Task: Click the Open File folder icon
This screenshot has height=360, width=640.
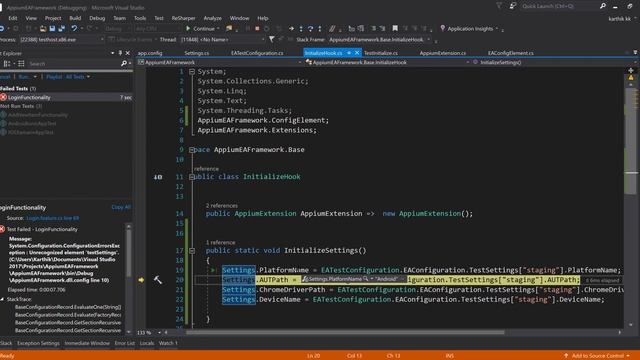Action: point(42,29)
